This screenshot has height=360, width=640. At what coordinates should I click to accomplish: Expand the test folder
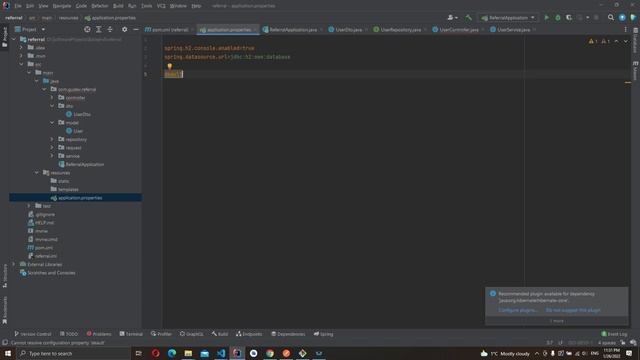(29, 206)
